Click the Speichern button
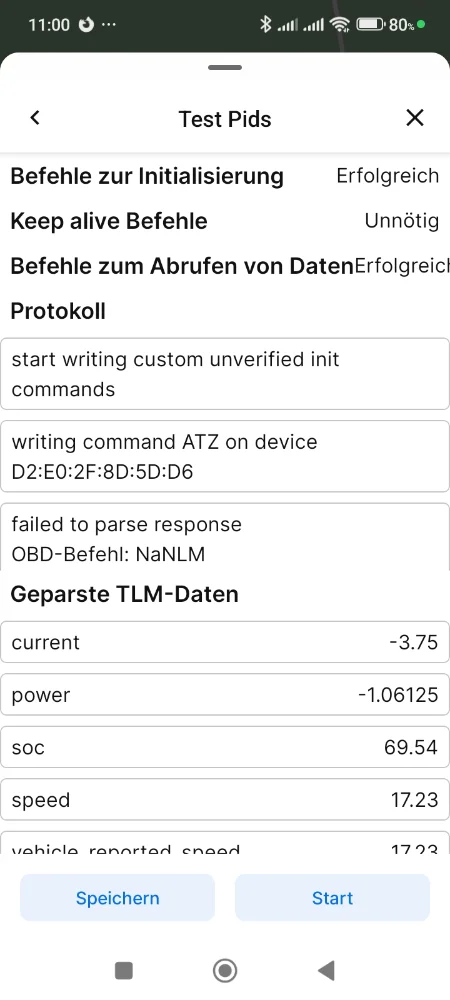The image size is (450, 1000). point(117,898)
